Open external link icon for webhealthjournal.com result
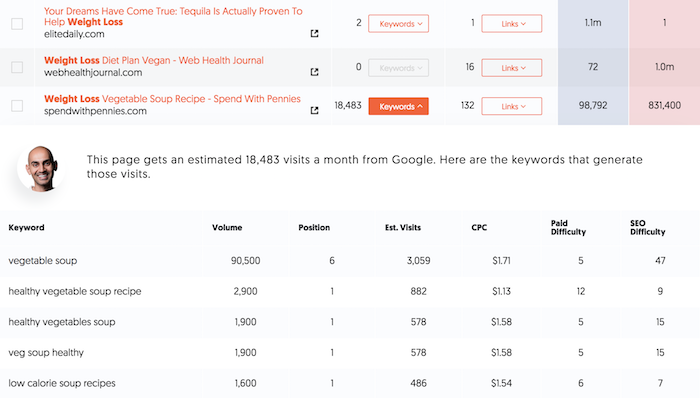The image size is (700, 398). click(314, 72)
